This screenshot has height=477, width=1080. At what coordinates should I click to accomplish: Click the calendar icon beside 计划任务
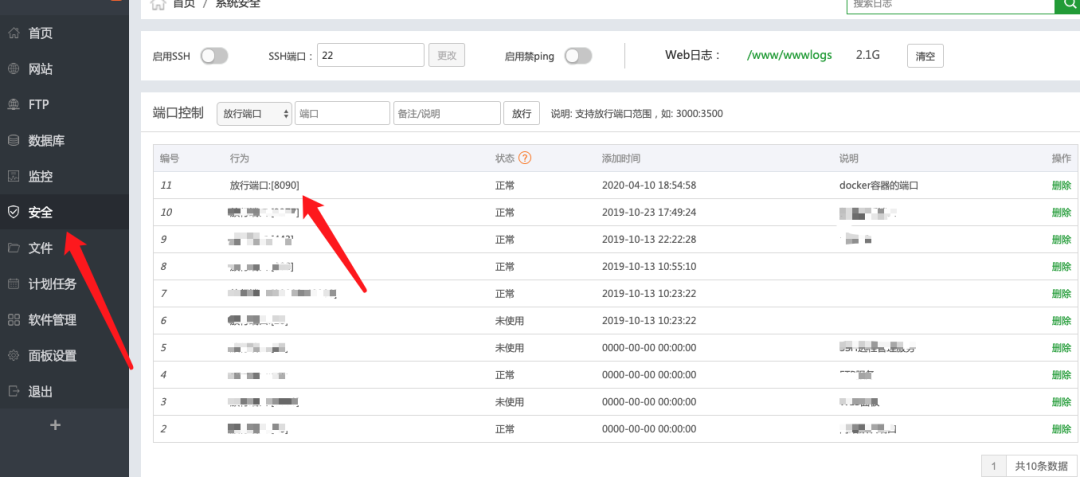[x=13, y=284]
